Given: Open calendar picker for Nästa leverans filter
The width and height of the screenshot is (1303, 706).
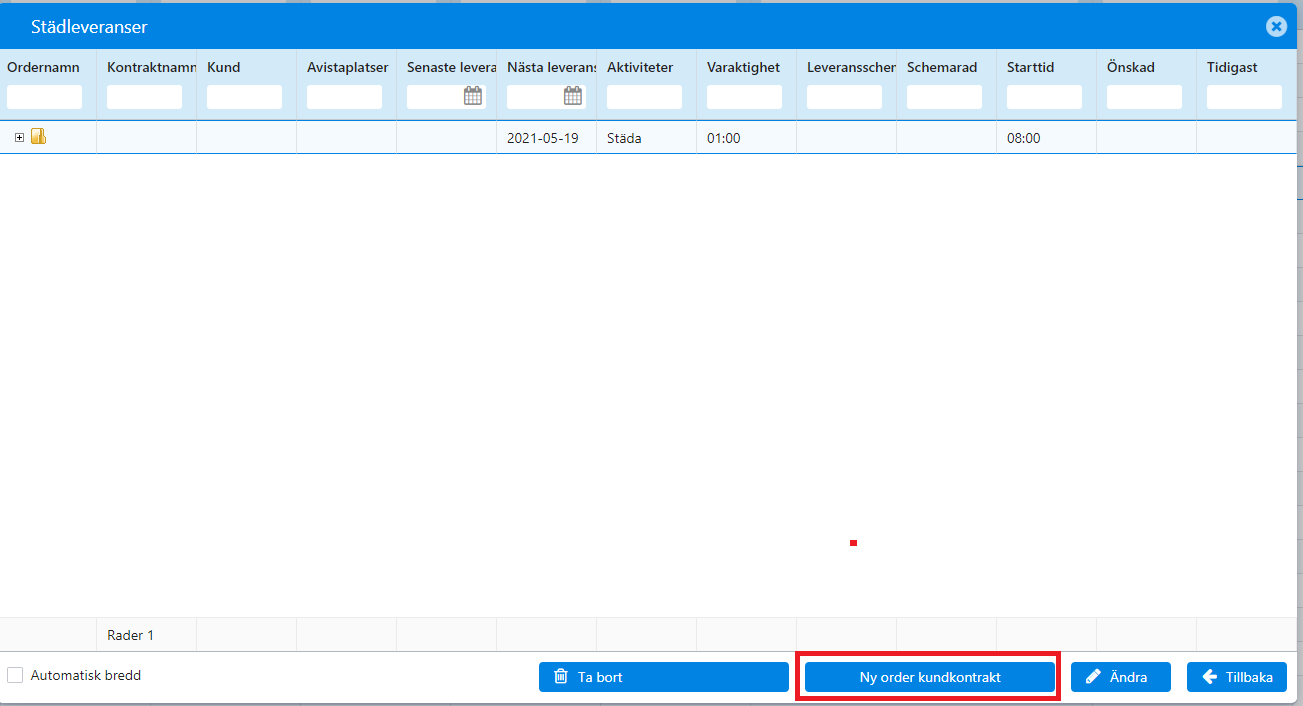Looking at the screenshot, I should click(x=573, y=96).
